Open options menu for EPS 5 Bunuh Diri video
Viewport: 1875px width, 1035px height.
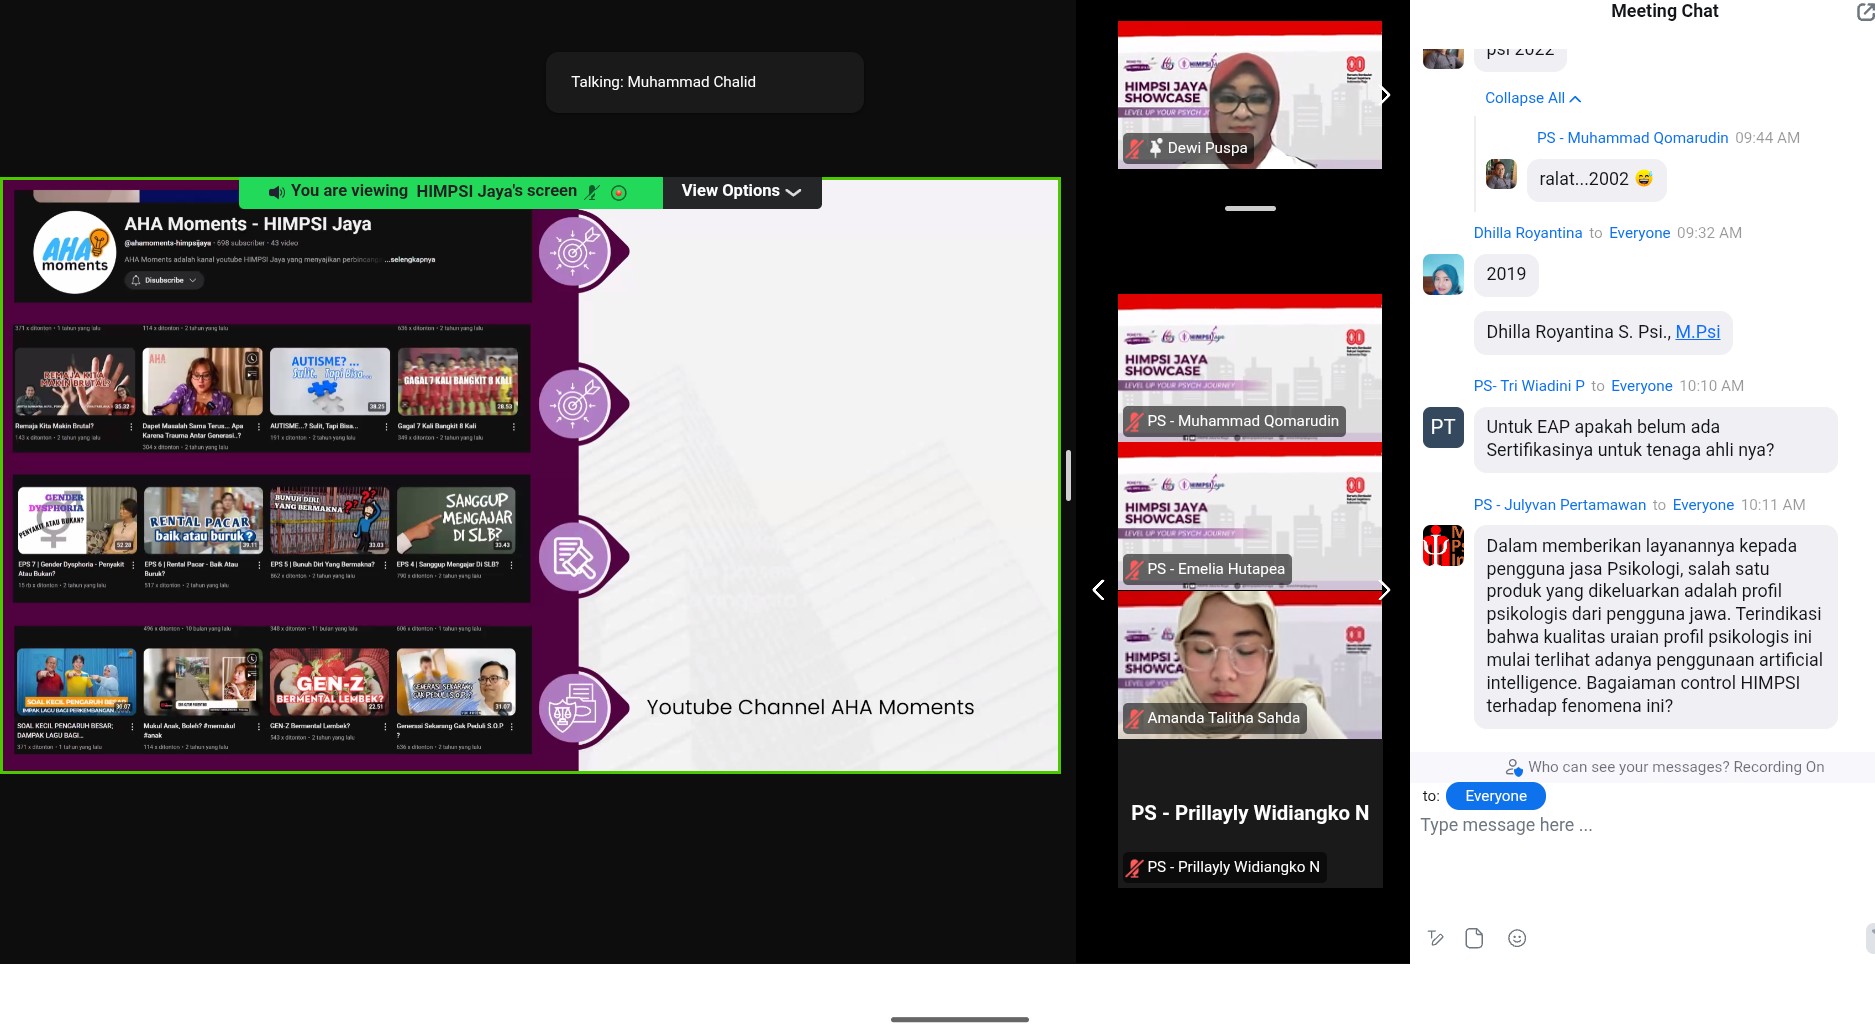[x=386, y=565]
